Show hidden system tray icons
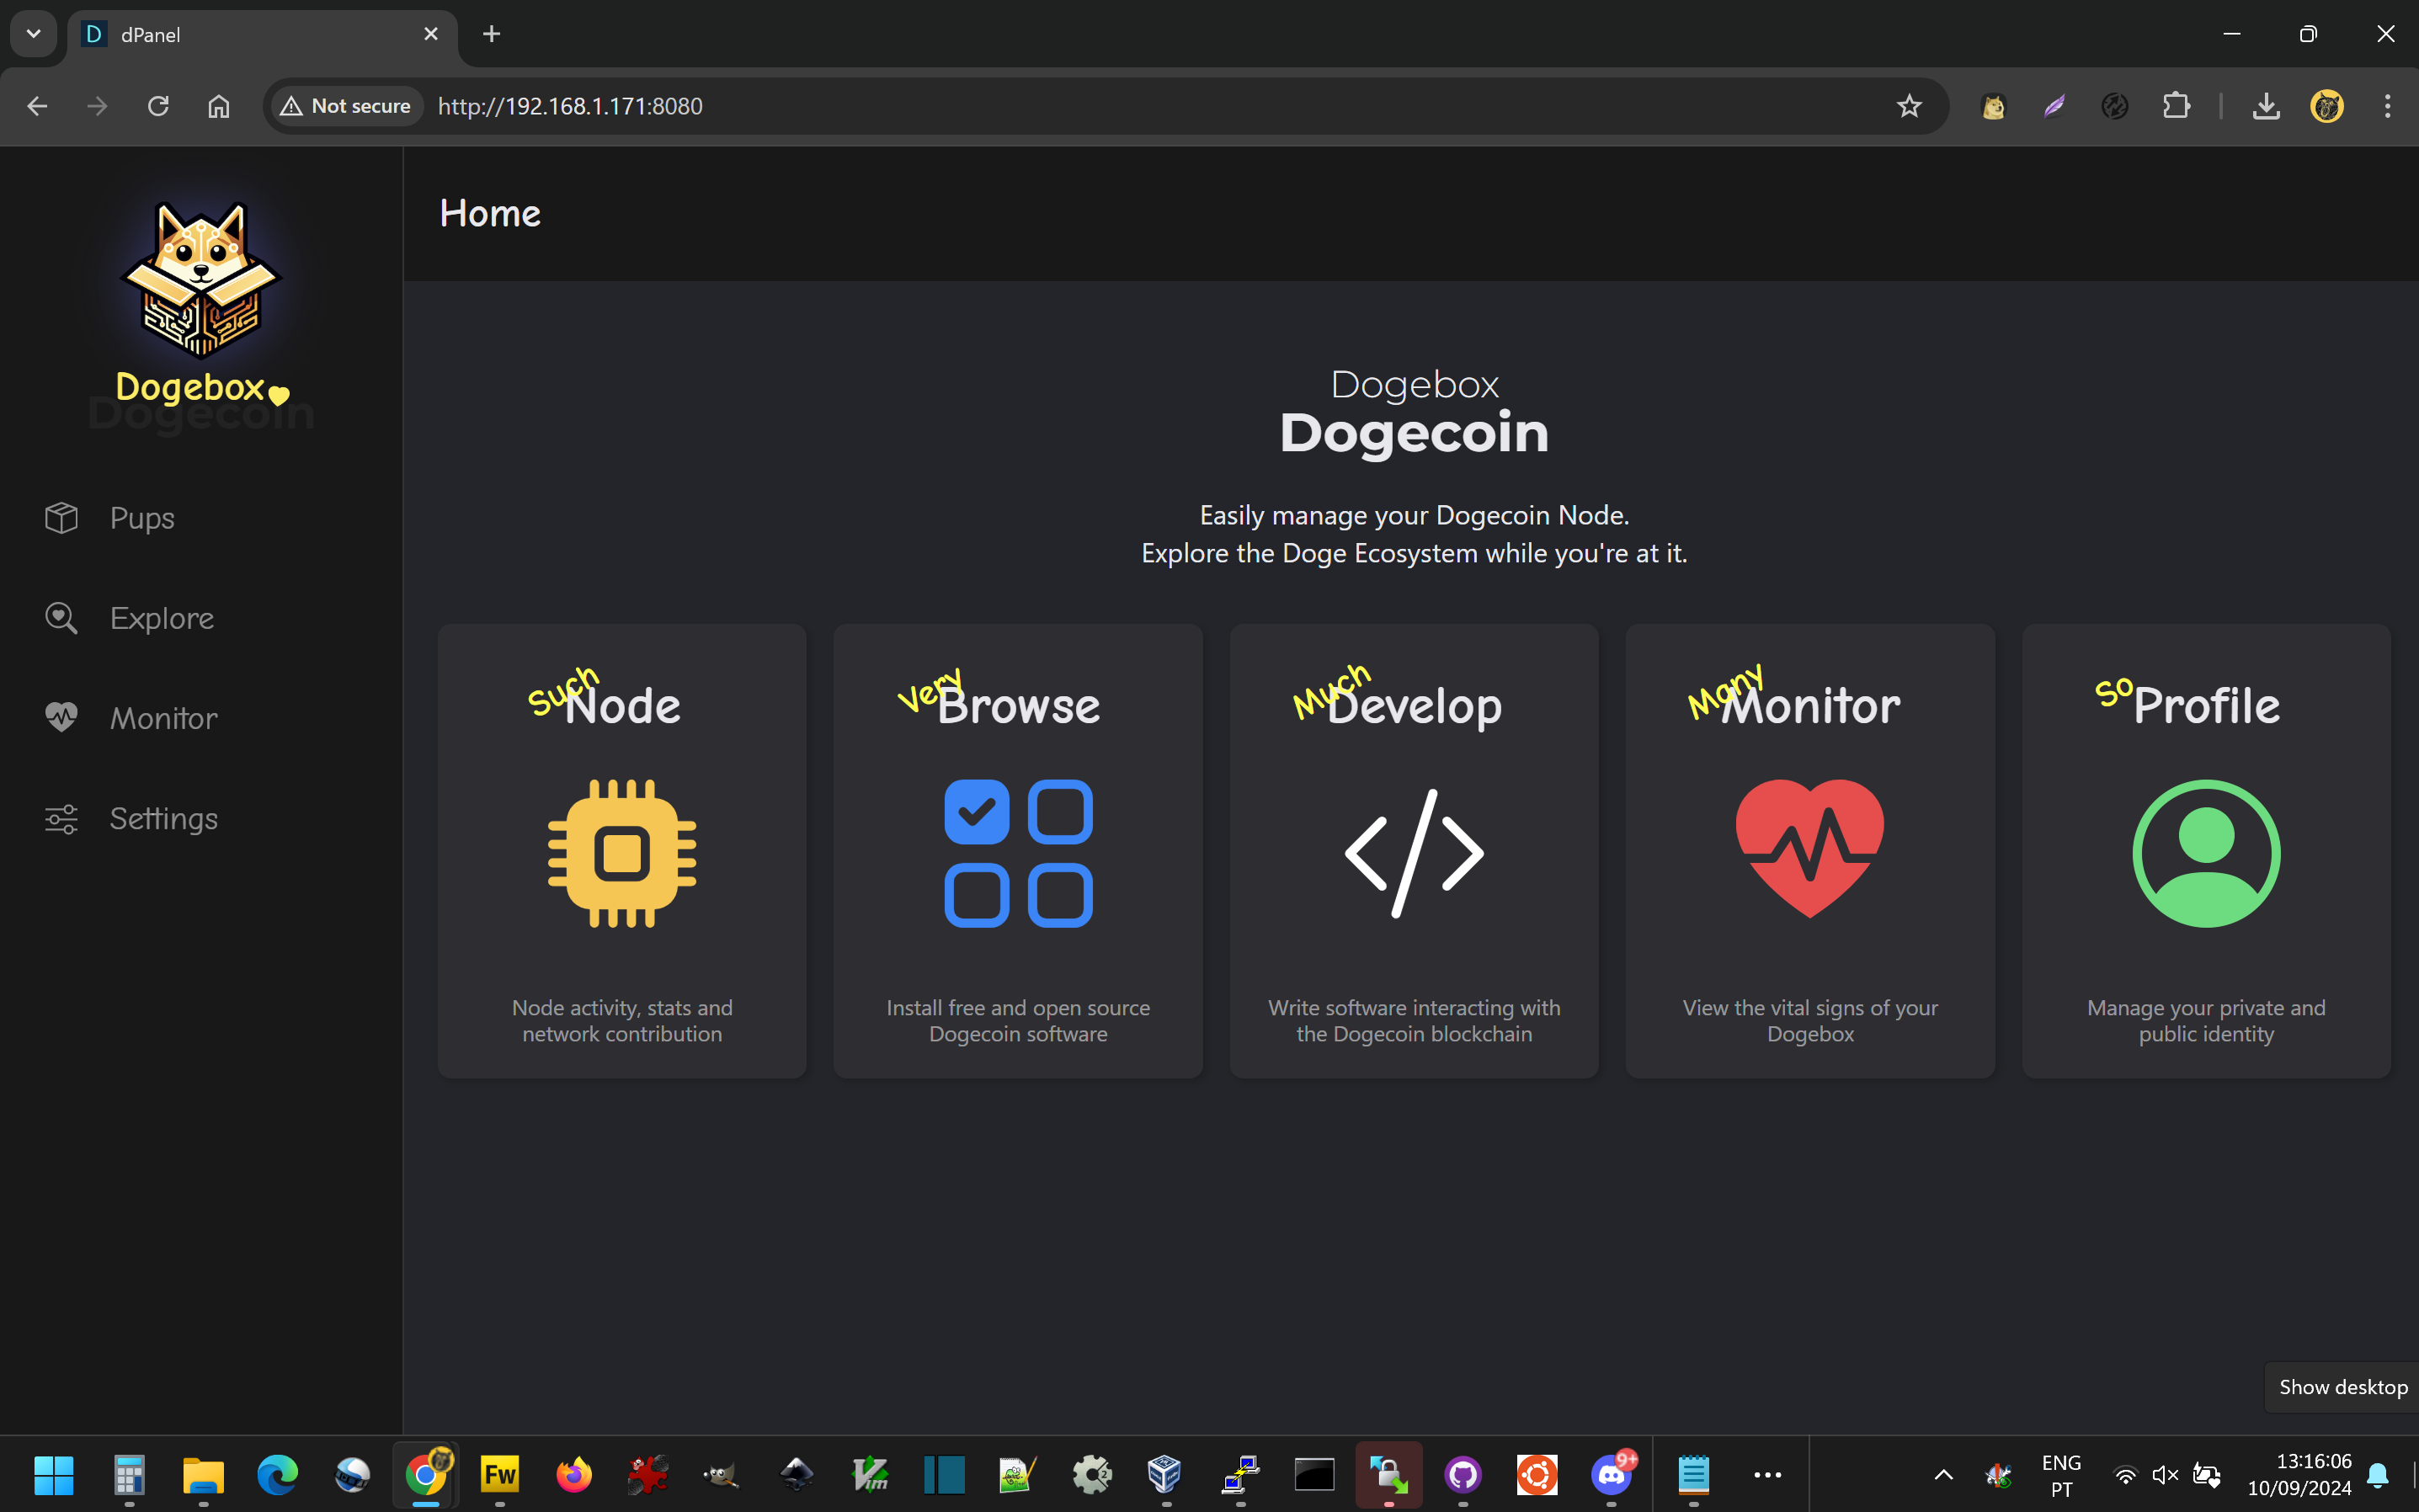2419x1512 pixels. coord(1944,1474)
